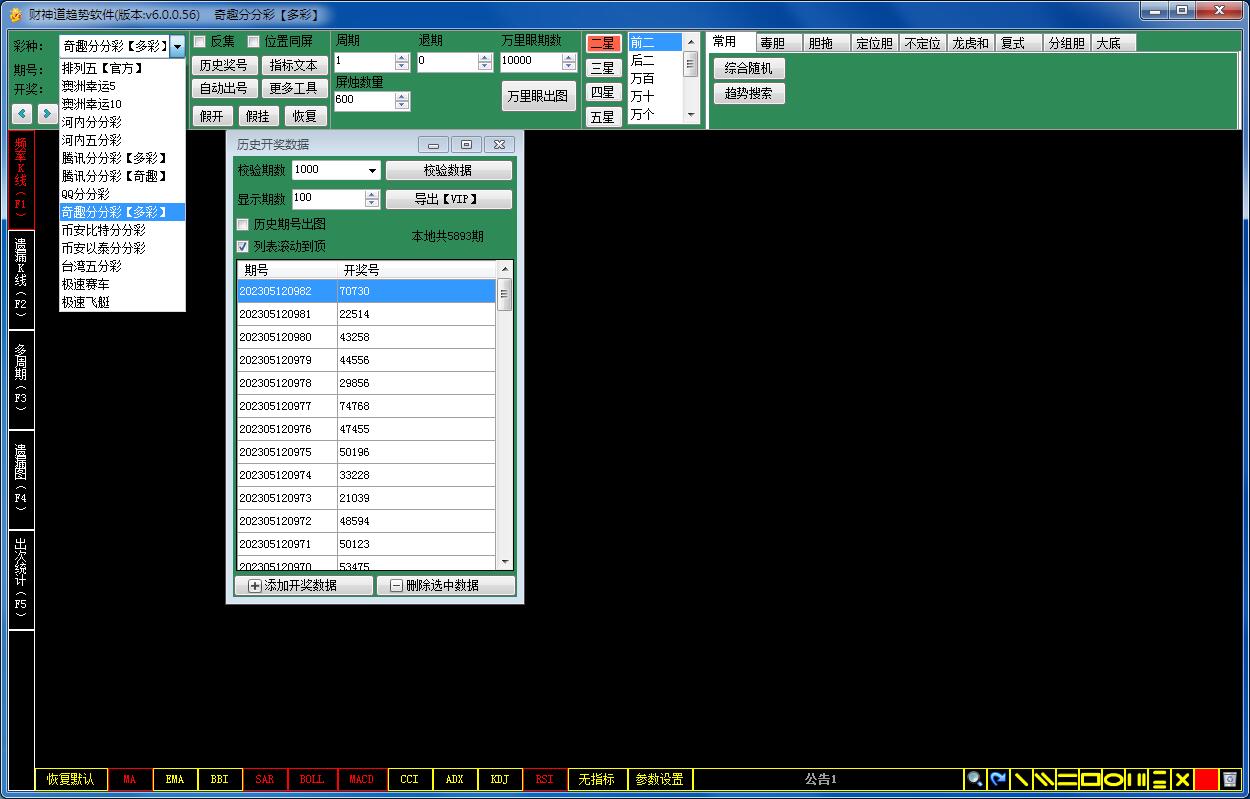Switch to the 龙虎和 tab

[x=970, y=43]
